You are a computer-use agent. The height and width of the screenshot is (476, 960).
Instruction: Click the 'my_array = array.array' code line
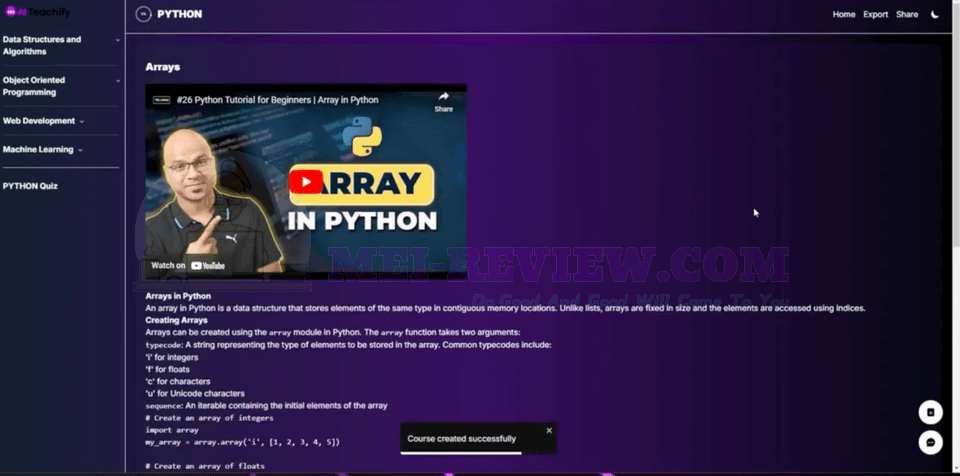pos(242,442)
